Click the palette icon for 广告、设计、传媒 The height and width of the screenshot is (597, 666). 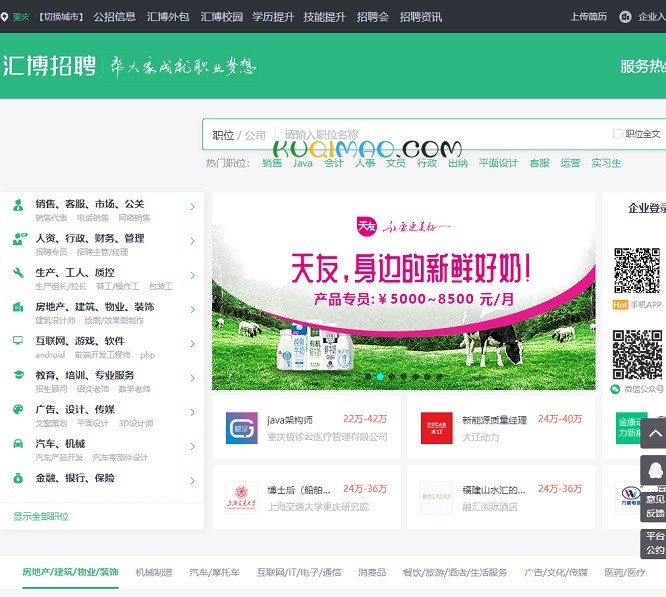point(18,409)
